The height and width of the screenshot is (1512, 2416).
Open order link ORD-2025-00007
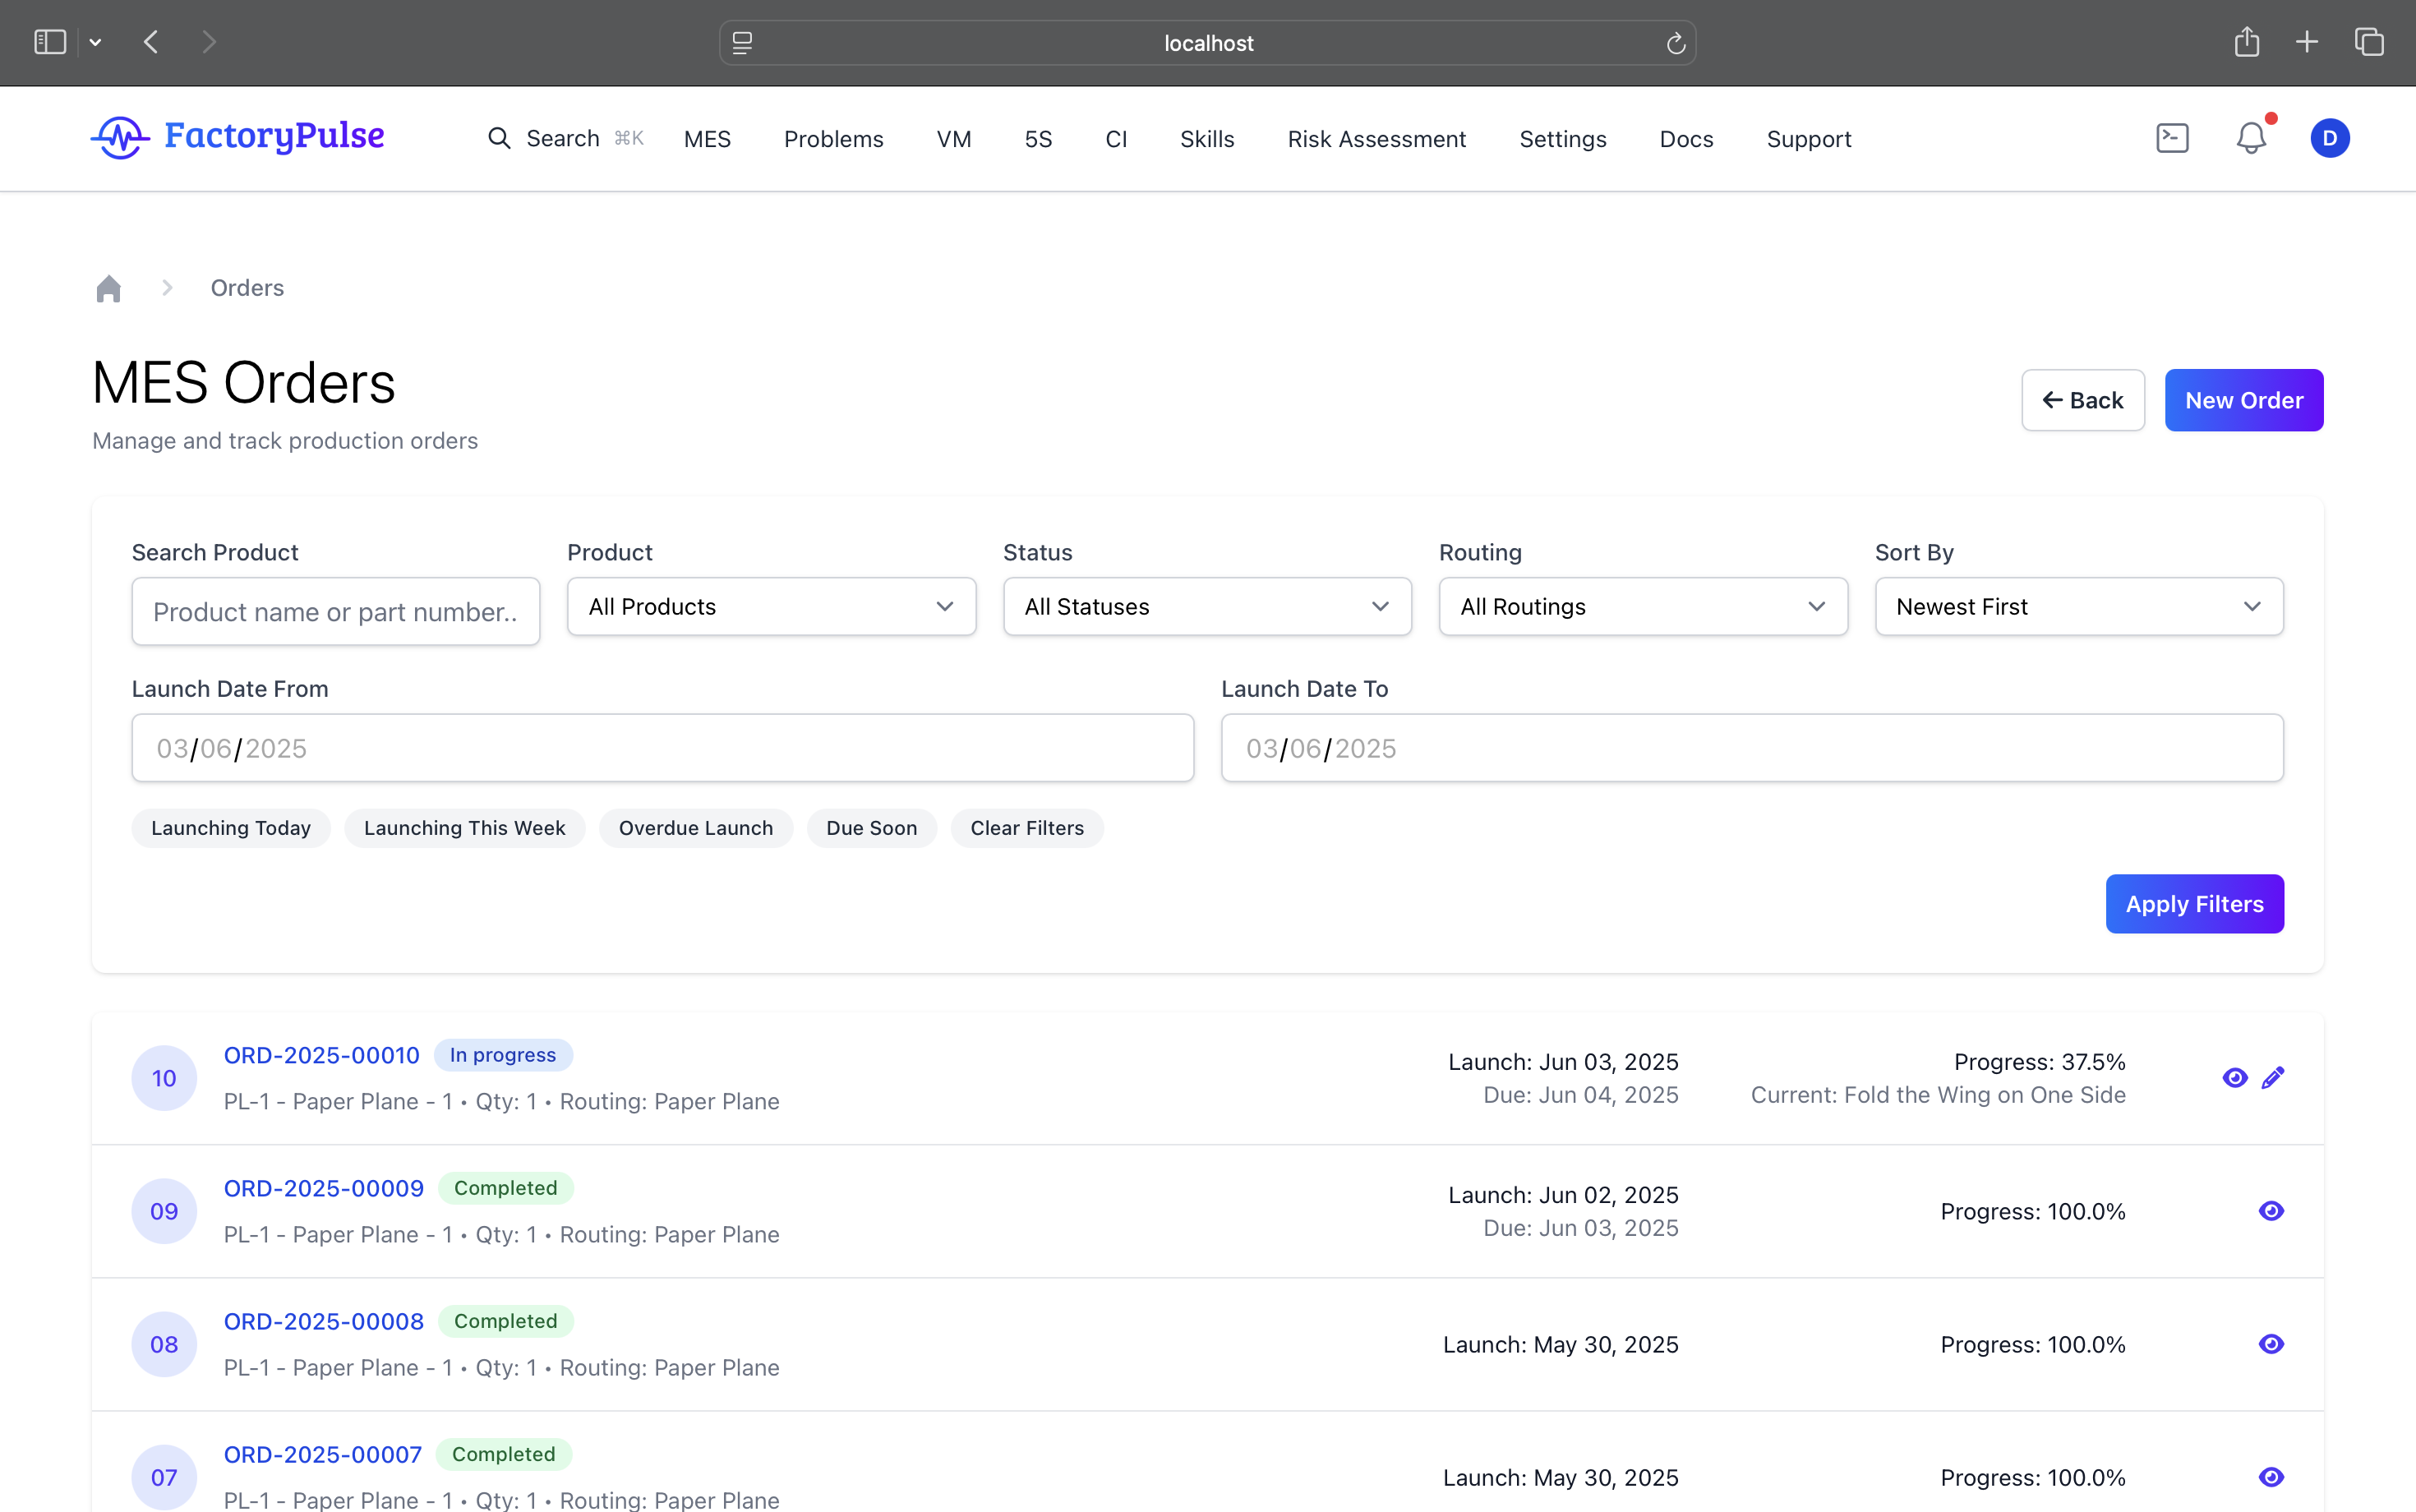tap(322, 1454)
